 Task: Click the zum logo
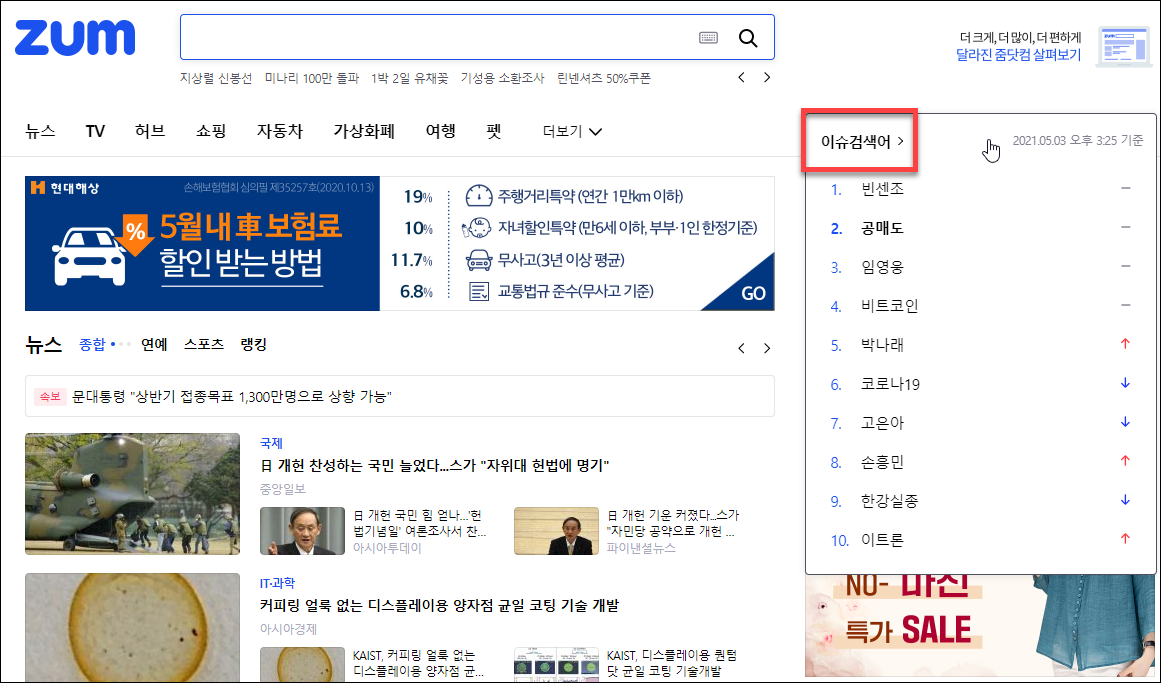(x=75, y=37)
